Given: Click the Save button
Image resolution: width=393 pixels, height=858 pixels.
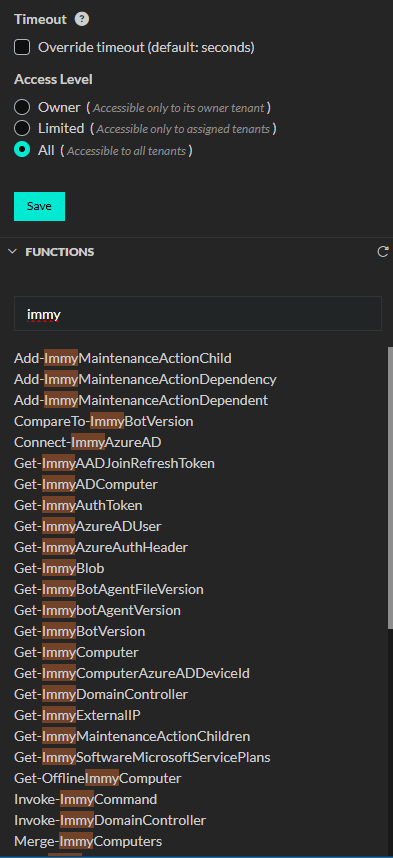Looking at the screenshot, I should [x=39, y=206].
